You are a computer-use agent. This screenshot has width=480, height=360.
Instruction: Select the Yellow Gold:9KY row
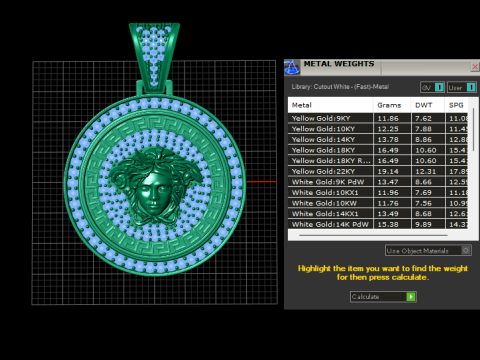coord(378,118)
